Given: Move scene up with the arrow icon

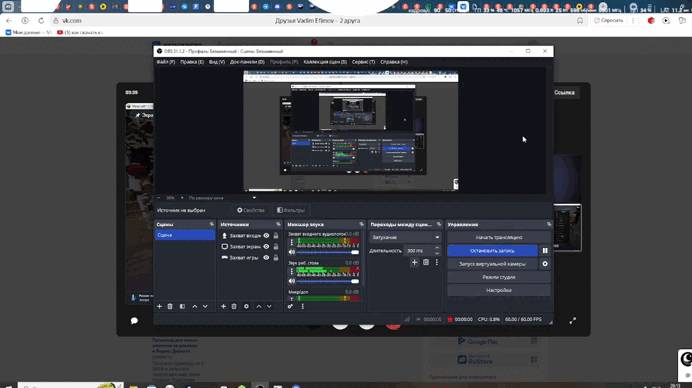Looking at the screenshot, I should pyautogui.click(x=195, y=306).
